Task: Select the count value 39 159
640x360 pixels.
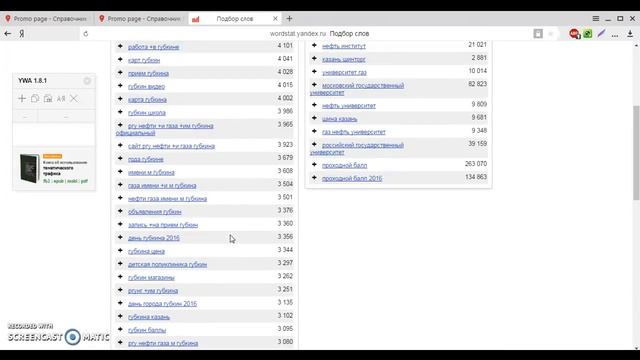Action: tap(478, 144)
